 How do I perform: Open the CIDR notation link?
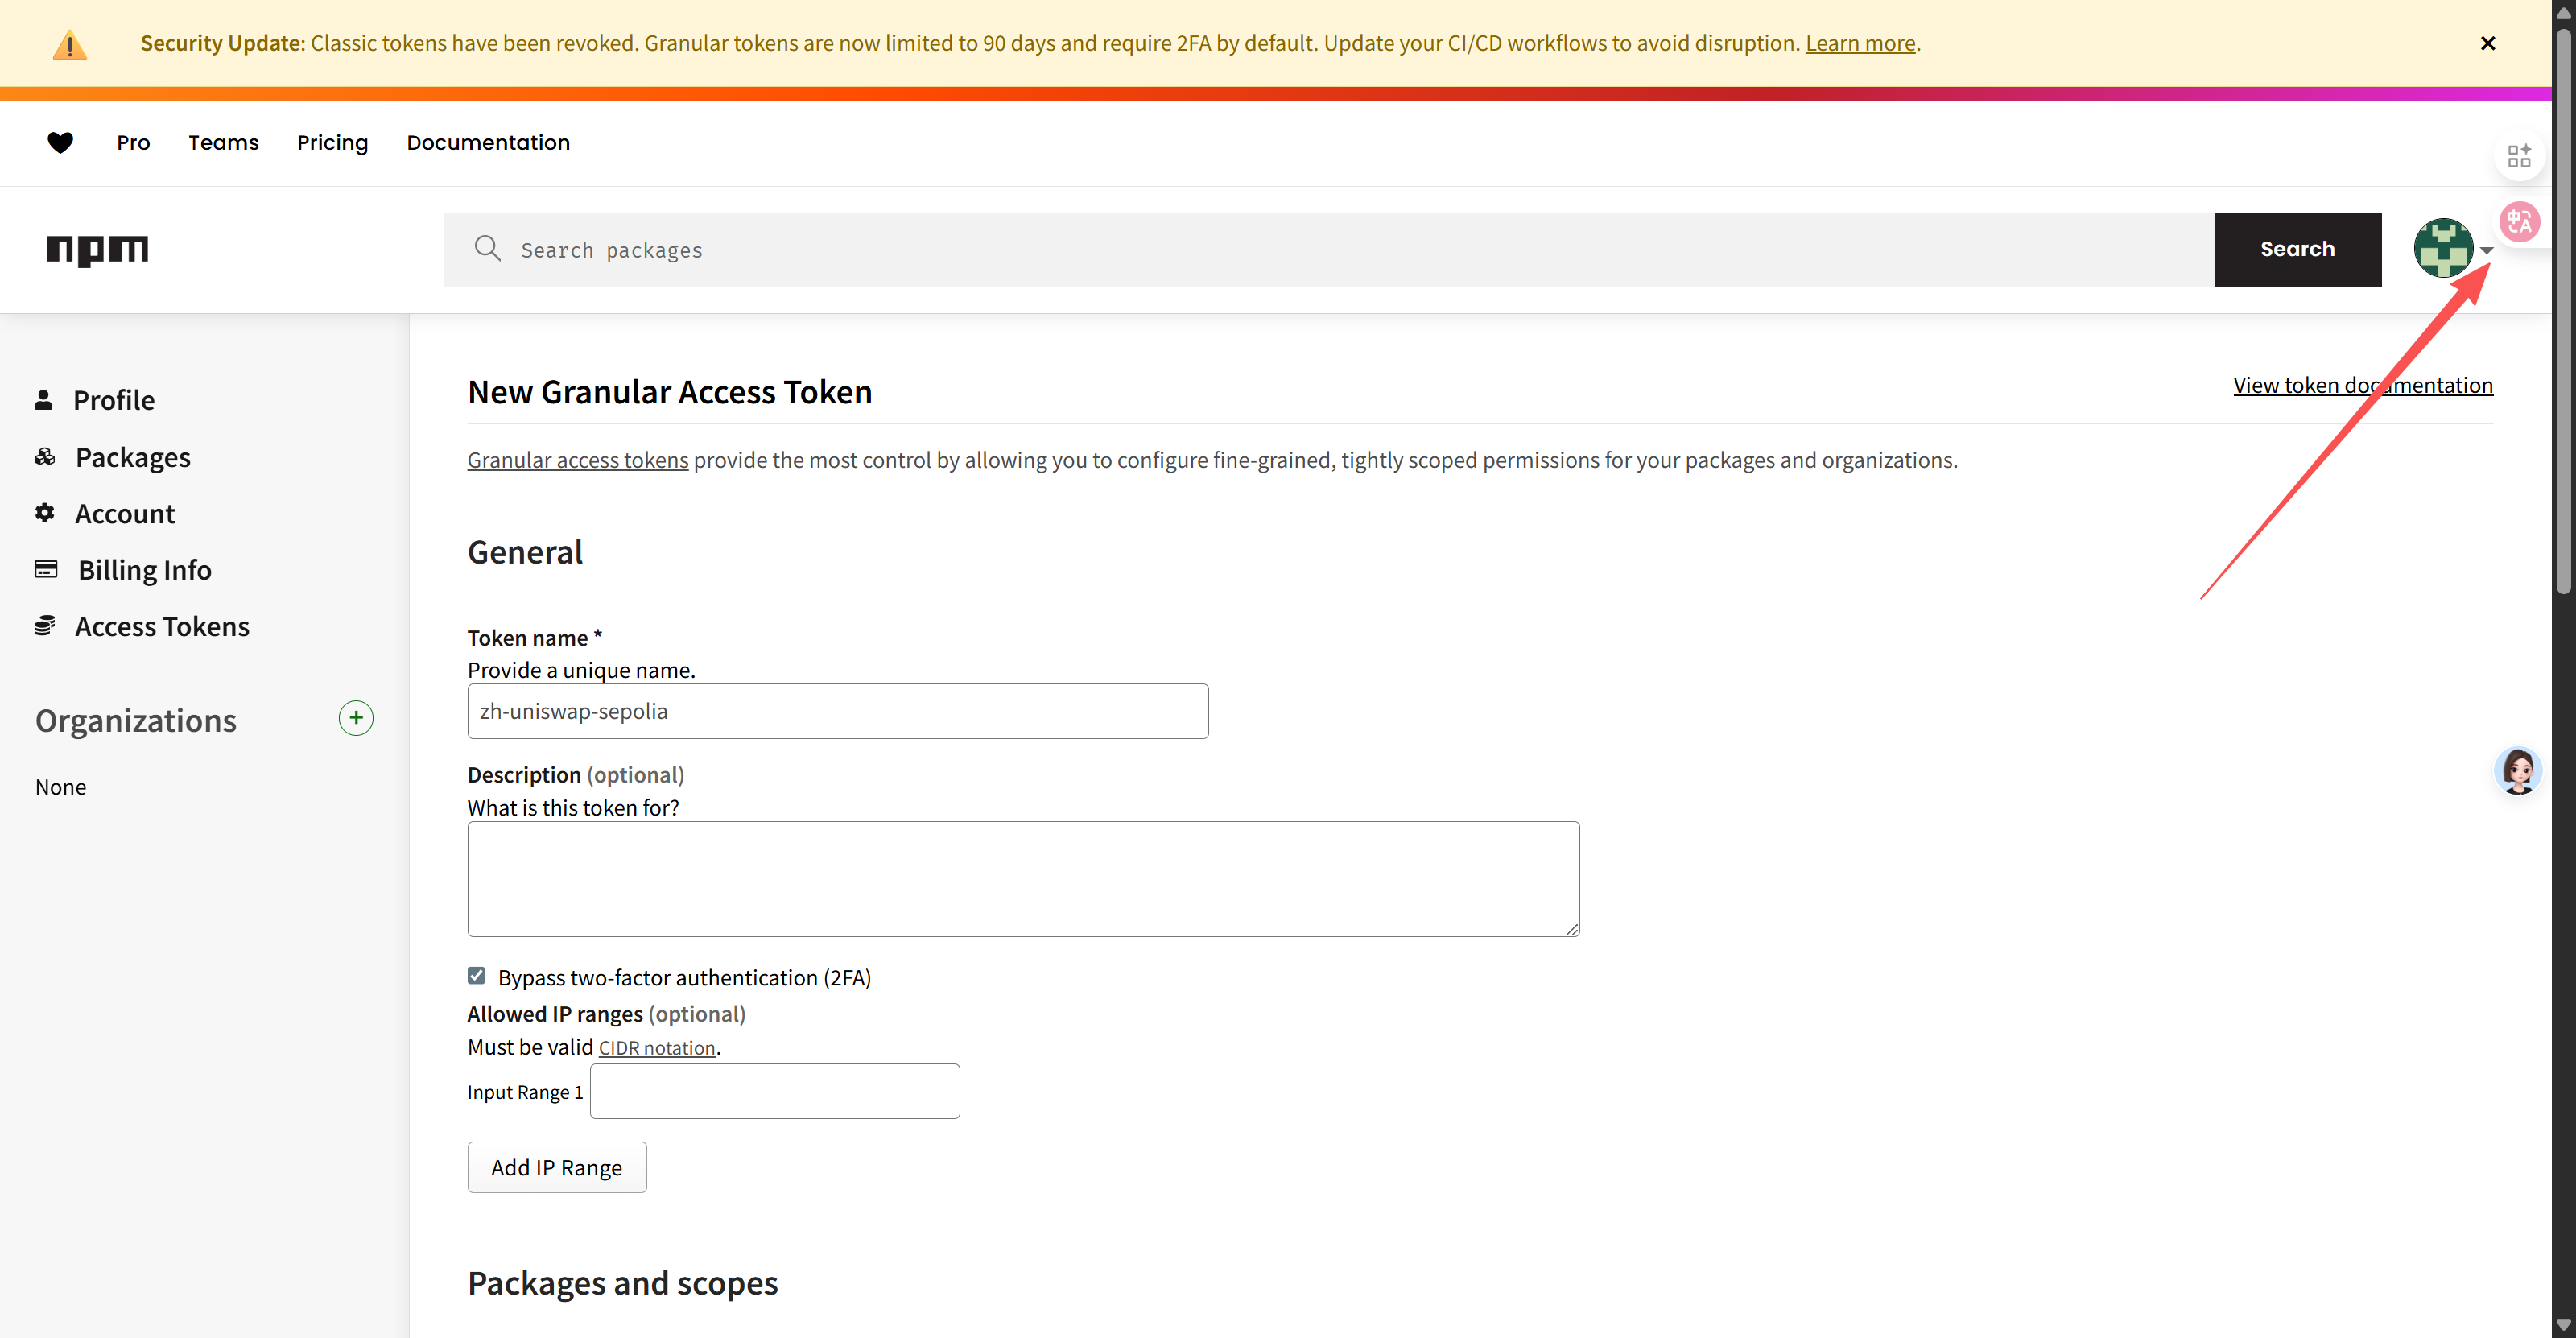coord(656,1048)
